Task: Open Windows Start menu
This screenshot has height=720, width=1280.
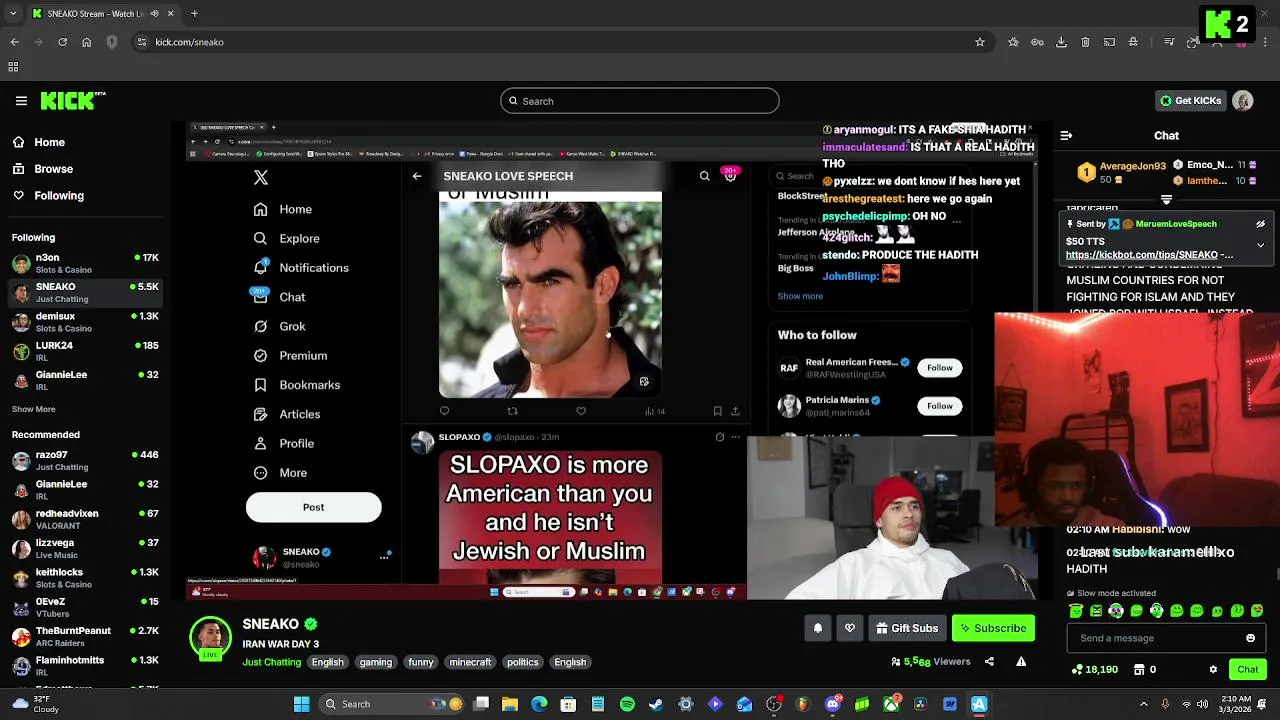Action: click(x=301, y=704)
